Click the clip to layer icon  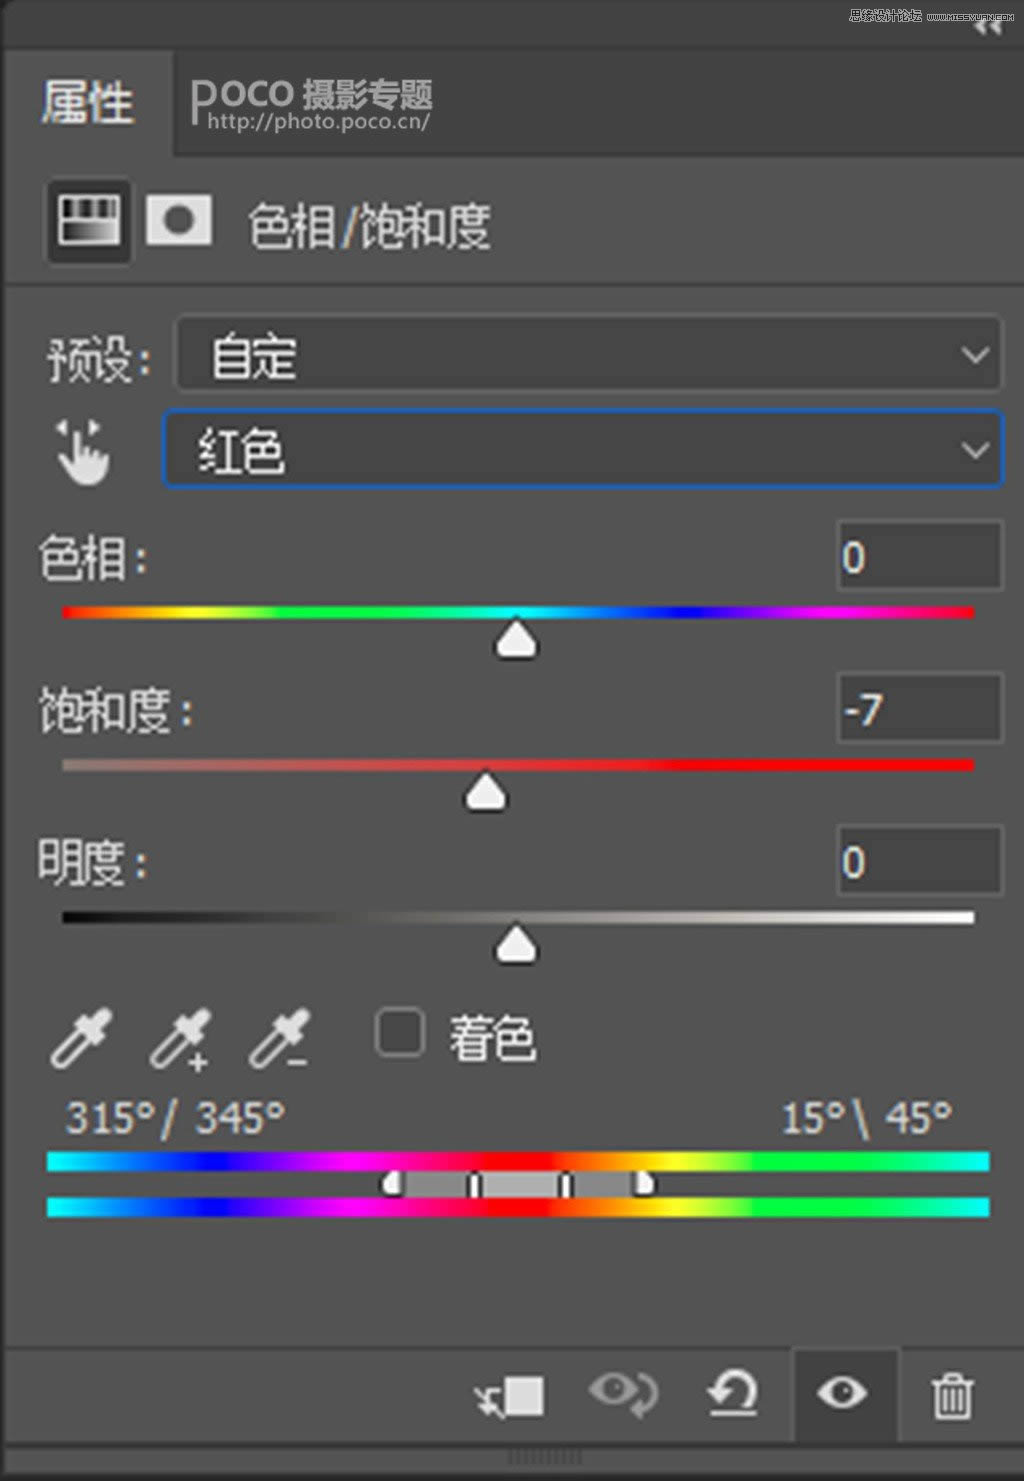tap(510, 1396)
